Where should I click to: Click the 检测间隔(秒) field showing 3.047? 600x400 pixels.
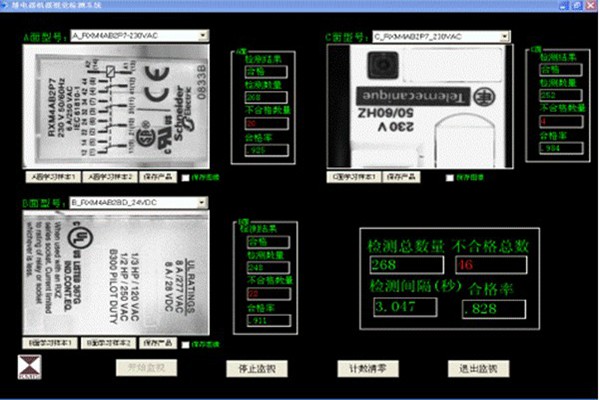(405, 307)
